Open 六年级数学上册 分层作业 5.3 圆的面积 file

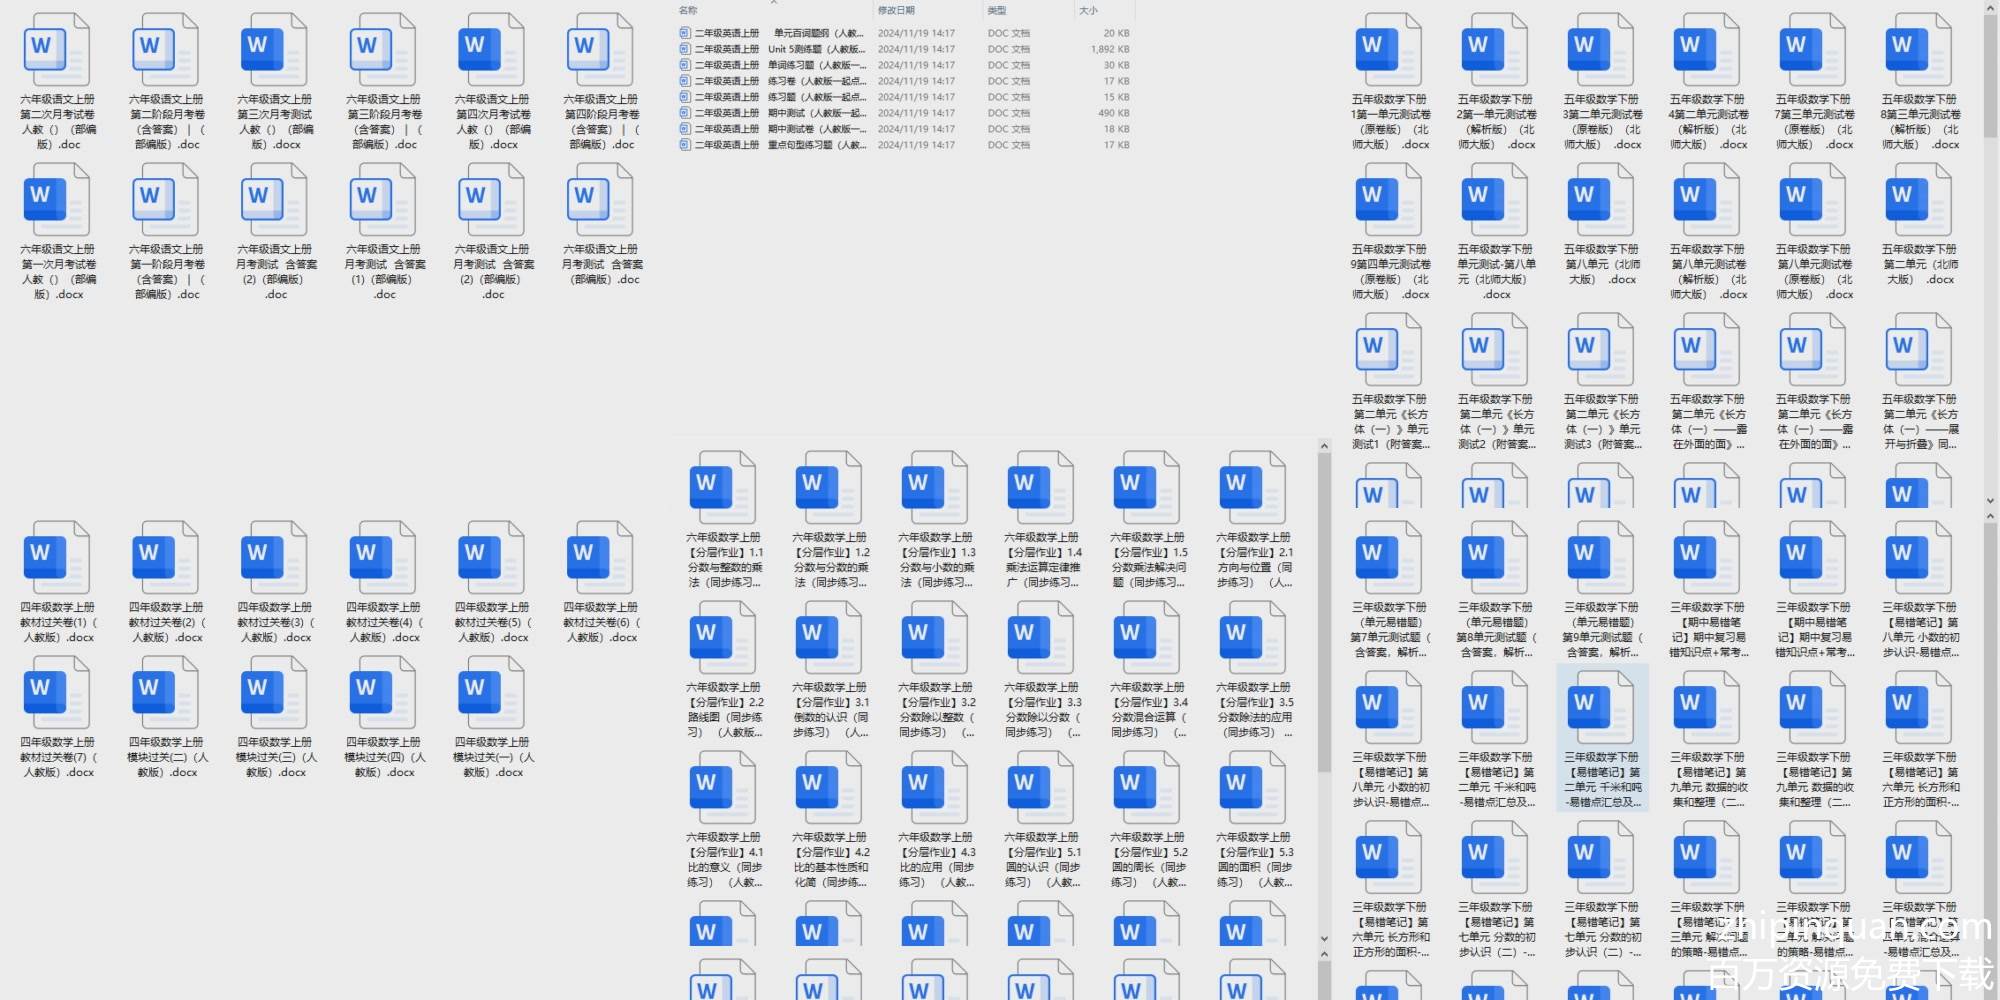click(x=1254, y=790)
